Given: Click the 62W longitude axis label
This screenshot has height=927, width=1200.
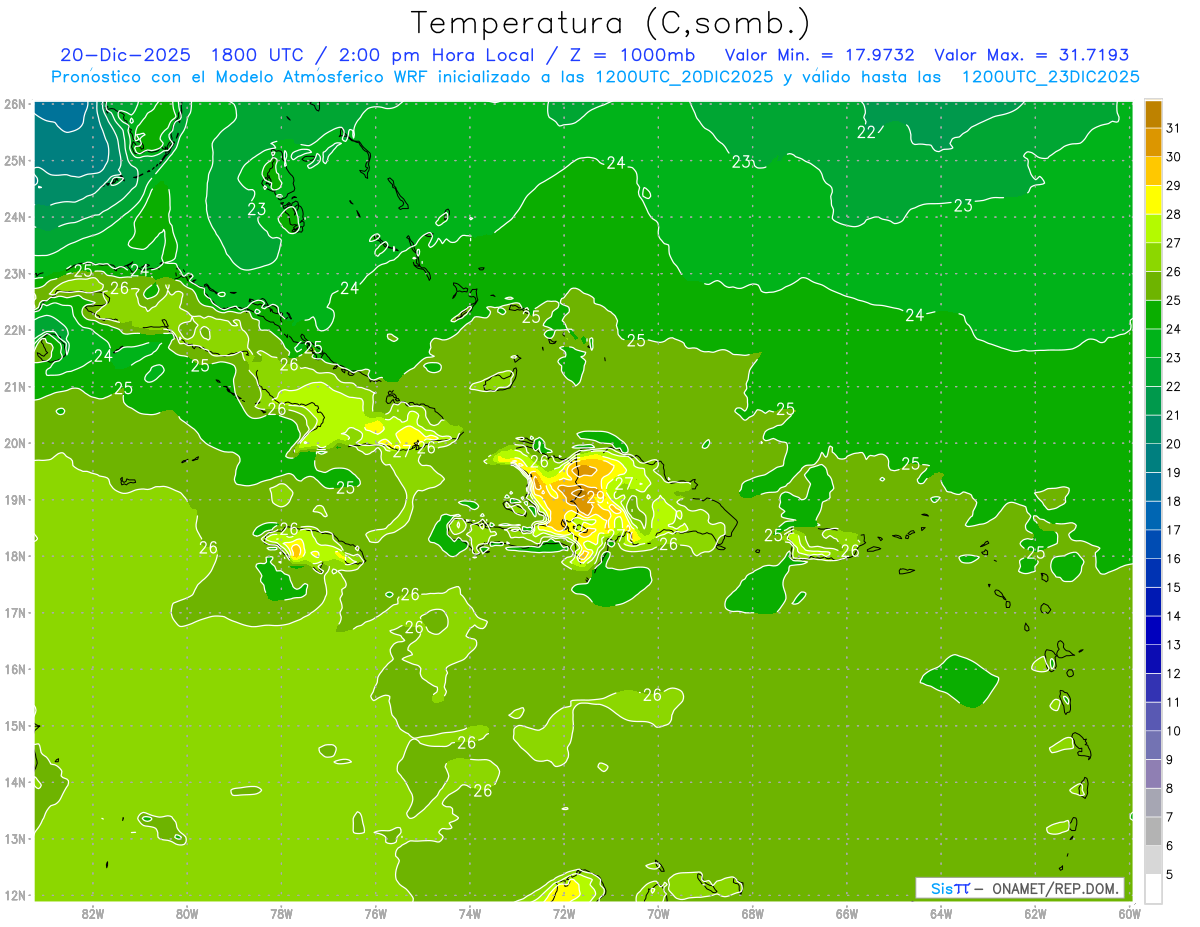Looking at the screenshot, I should coord(1035,913).
